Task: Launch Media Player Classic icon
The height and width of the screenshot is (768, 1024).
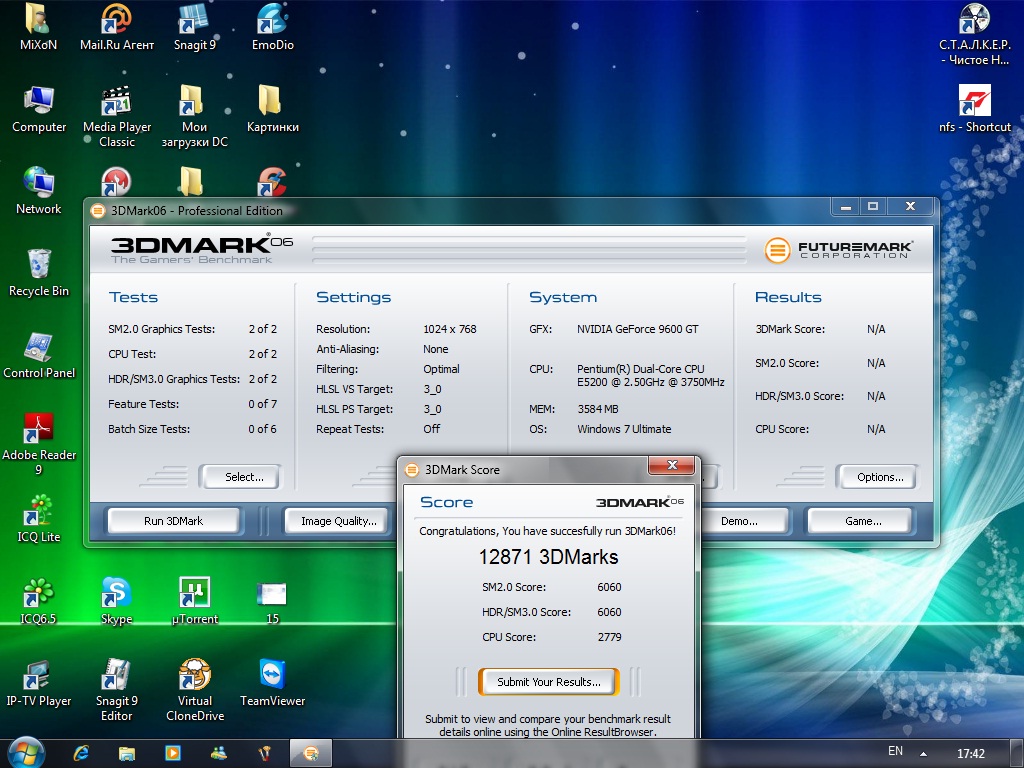Action: click(117, 116)
